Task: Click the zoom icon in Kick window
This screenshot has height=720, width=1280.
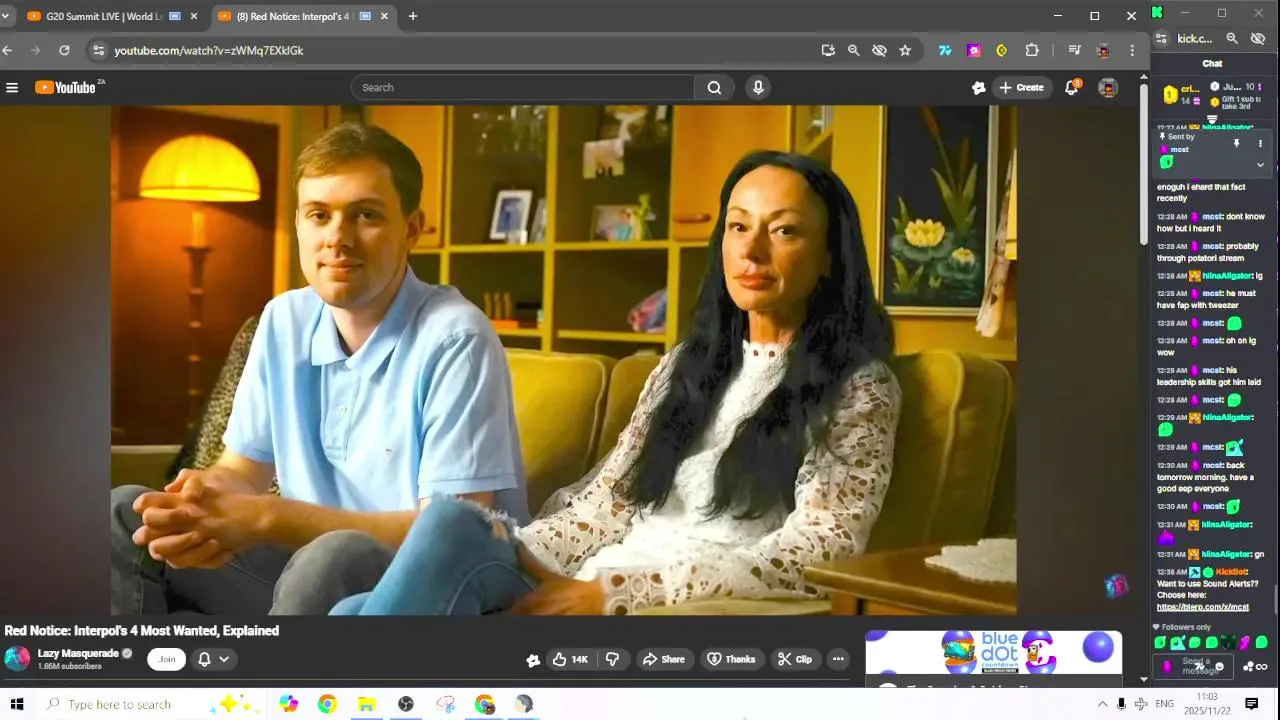Action: tap(1232, 39)
